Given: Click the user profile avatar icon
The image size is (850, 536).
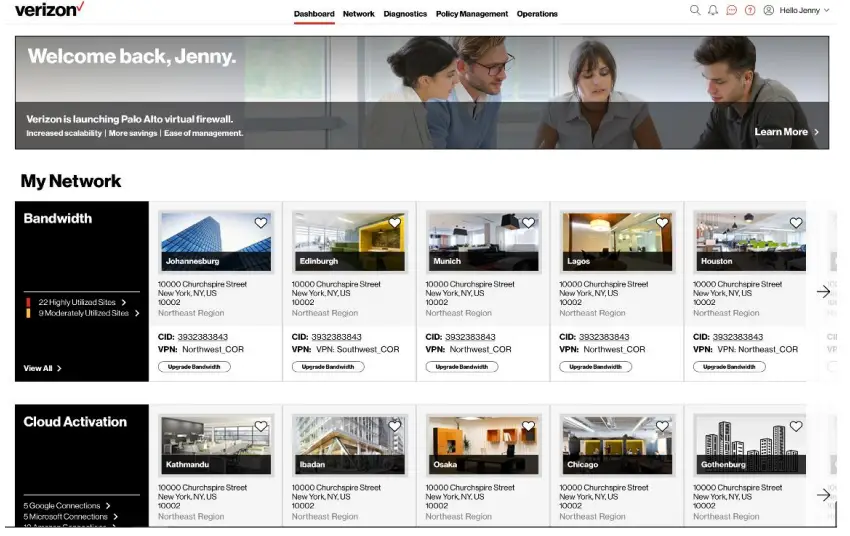Looking at the screenshot, I should pos(768,10).
